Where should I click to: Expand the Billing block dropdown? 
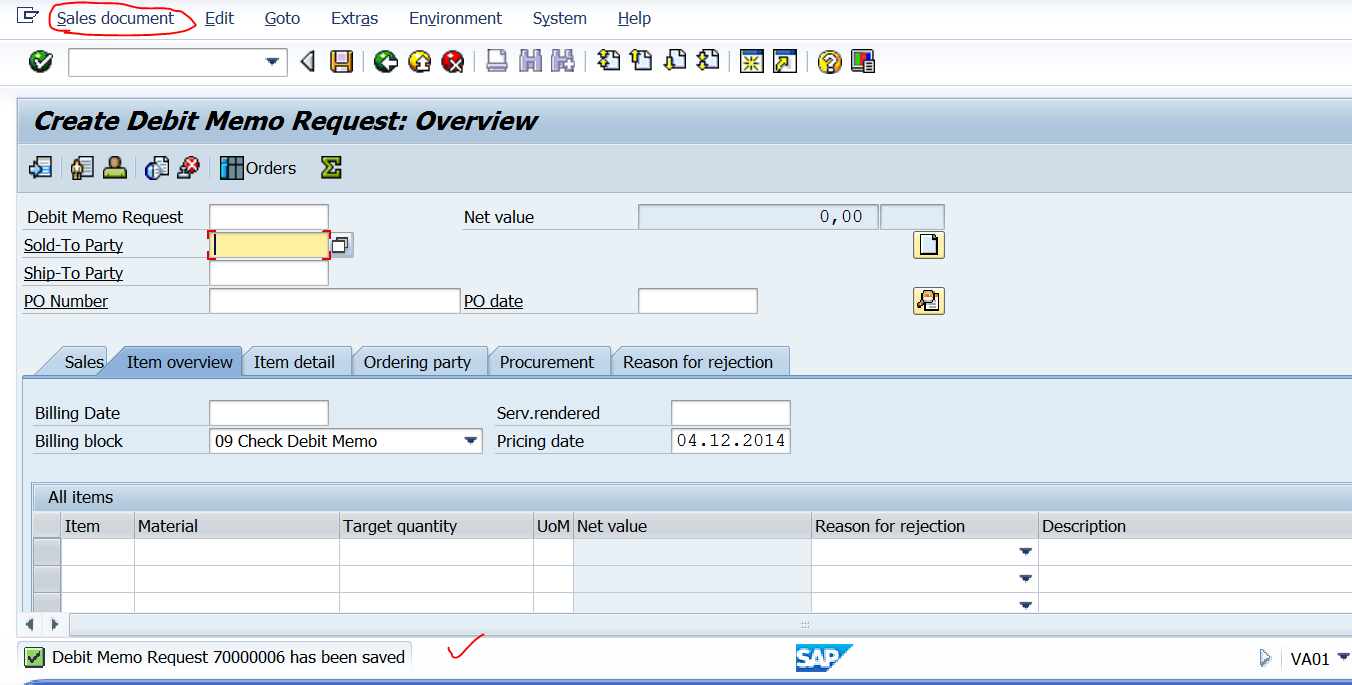pyautogui.click(x=471, y=441)
